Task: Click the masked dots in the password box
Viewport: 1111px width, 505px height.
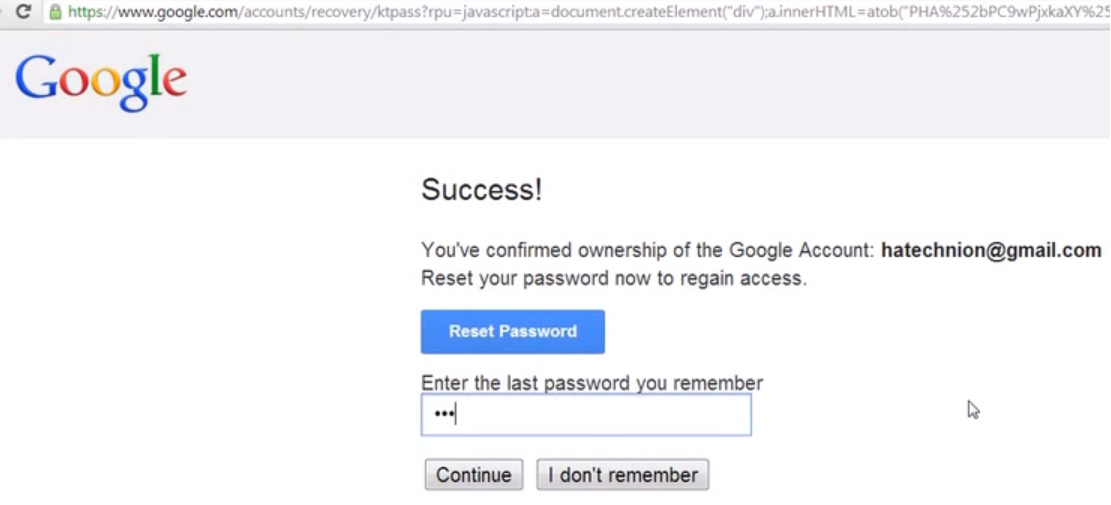Action: (444, 414)
